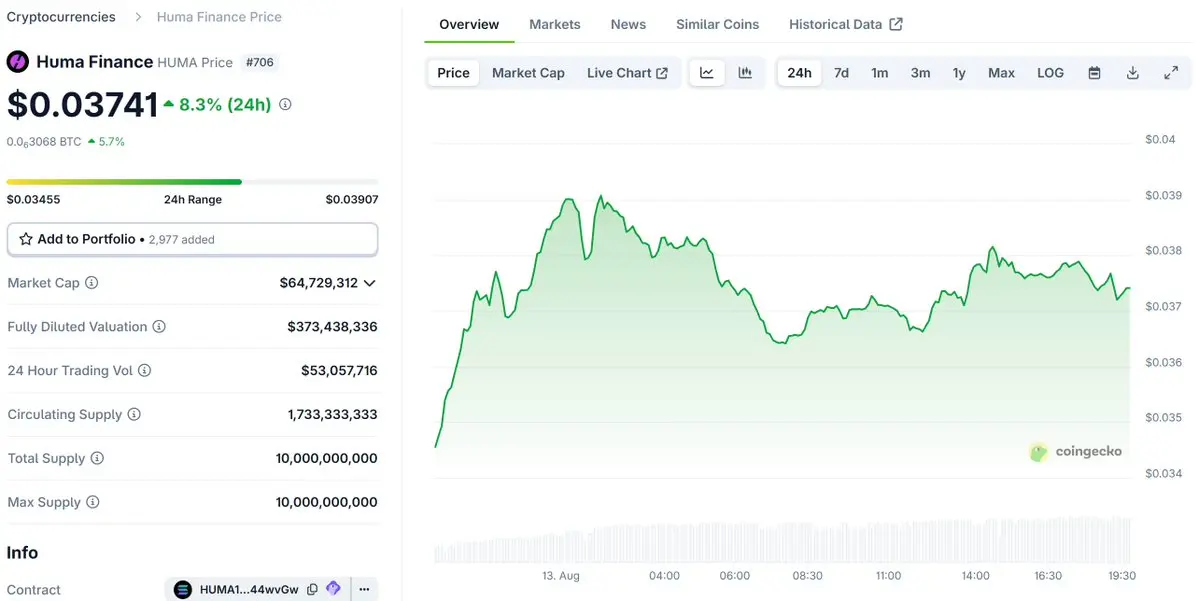
Task: Switch to the line chart view icon
Action: tap(707, 73)
